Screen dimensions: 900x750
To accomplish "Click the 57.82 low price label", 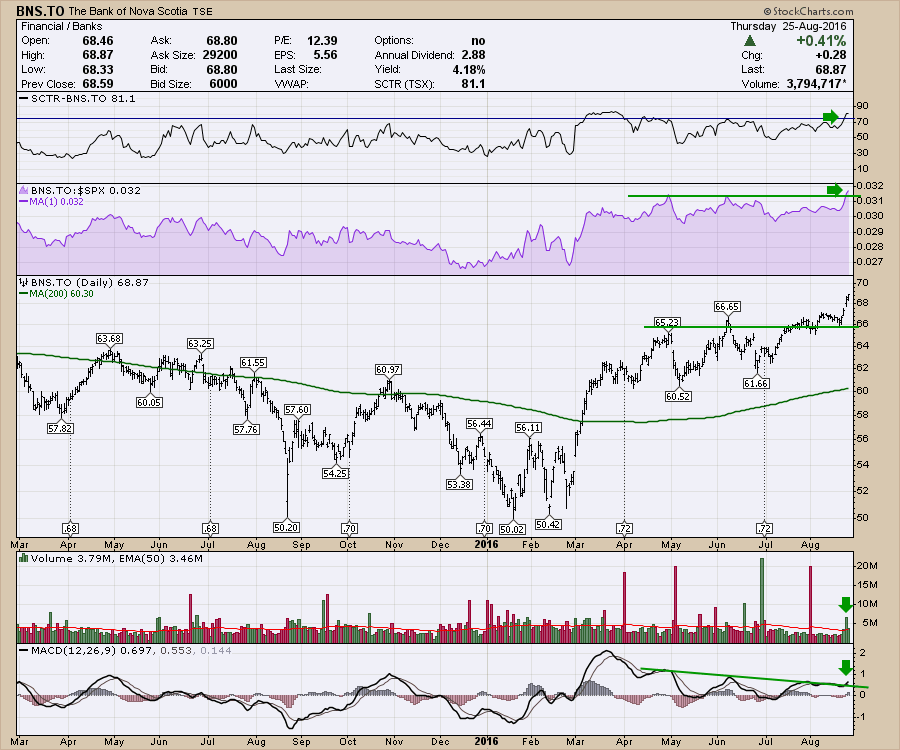I will (60, 428).
